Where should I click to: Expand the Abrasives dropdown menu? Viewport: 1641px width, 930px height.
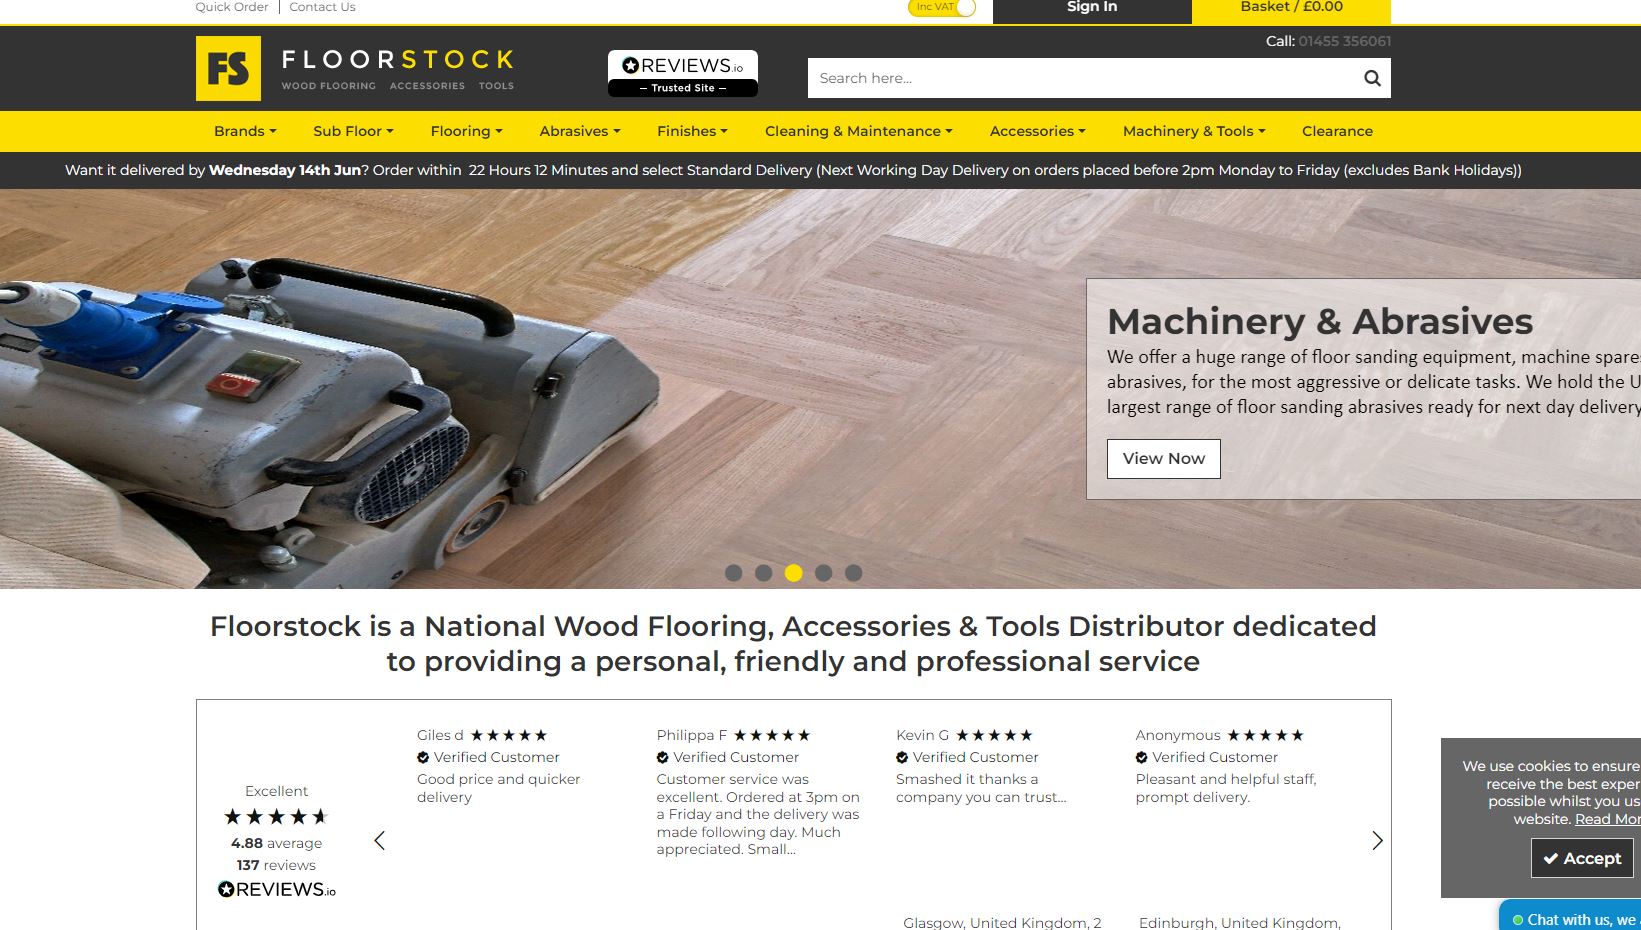(x=580, y=131)
